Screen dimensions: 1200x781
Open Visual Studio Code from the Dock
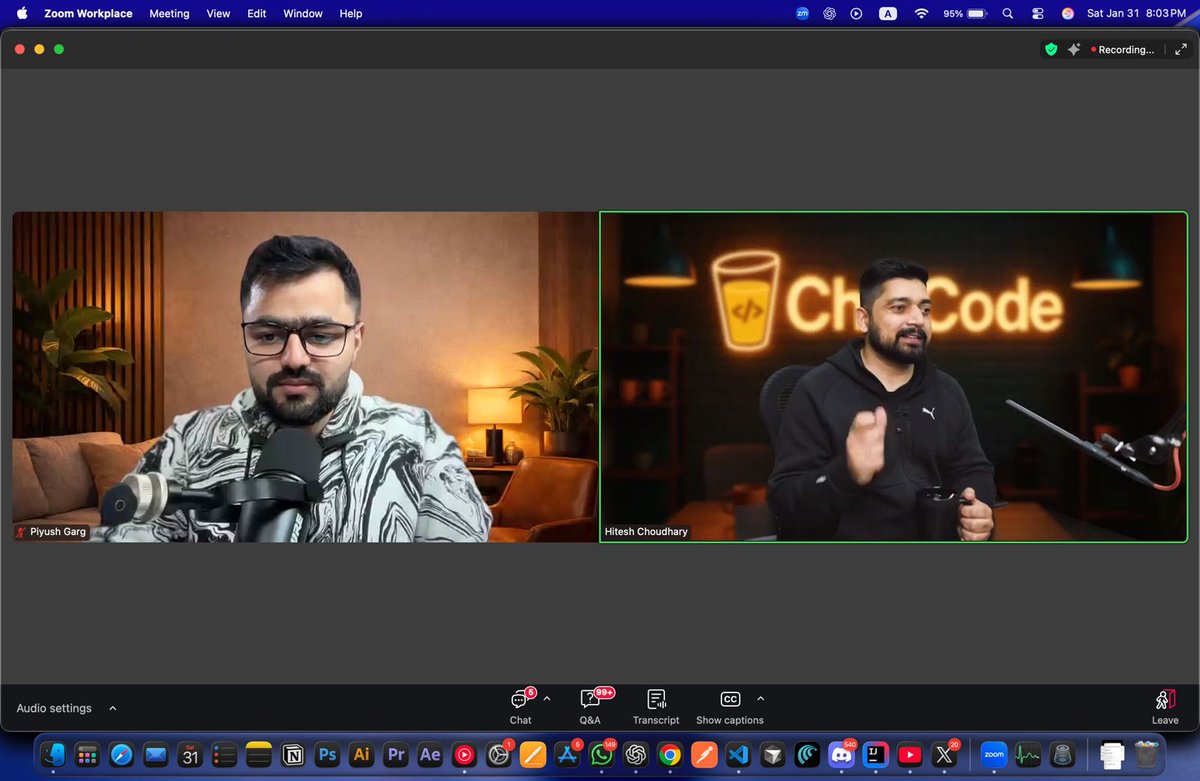pyautogui.click(x=738, y=754)
